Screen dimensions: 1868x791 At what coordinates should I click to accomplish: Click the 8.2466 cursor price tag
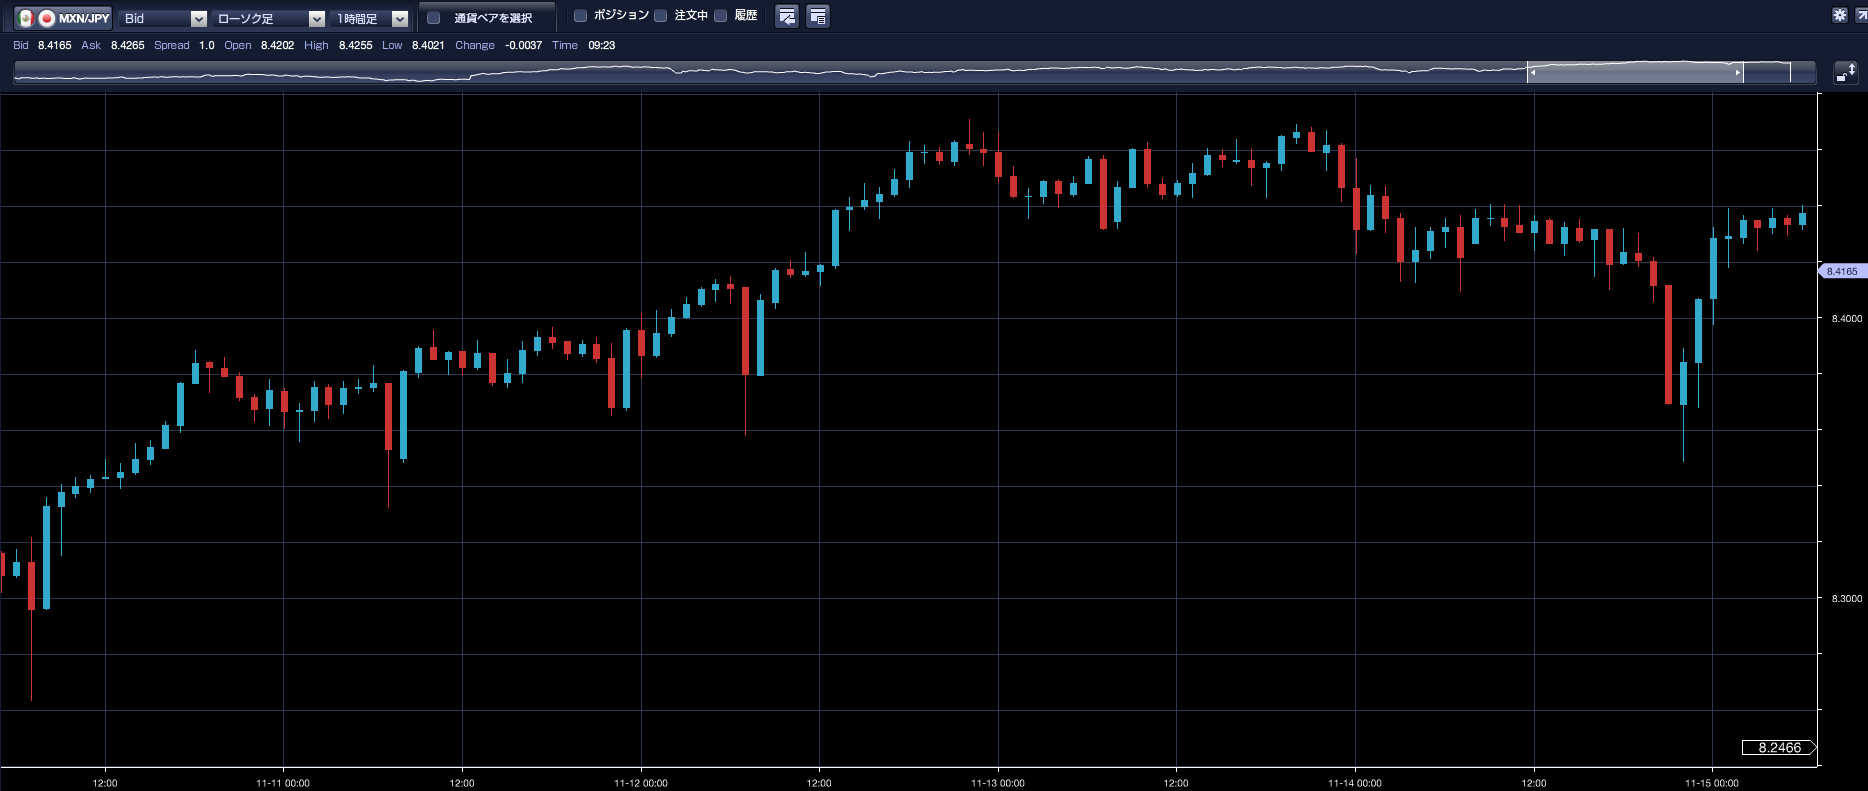pyautogui.click(x=1778, y=747)
